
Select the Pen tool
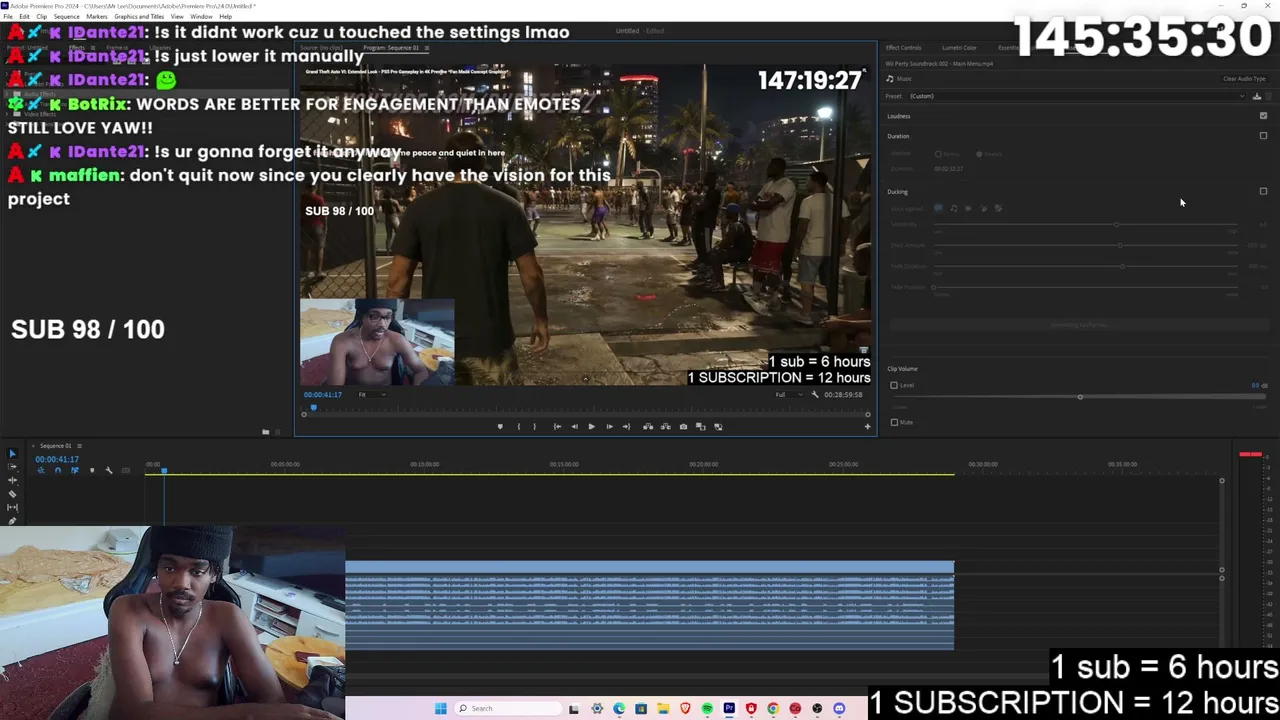12,520
